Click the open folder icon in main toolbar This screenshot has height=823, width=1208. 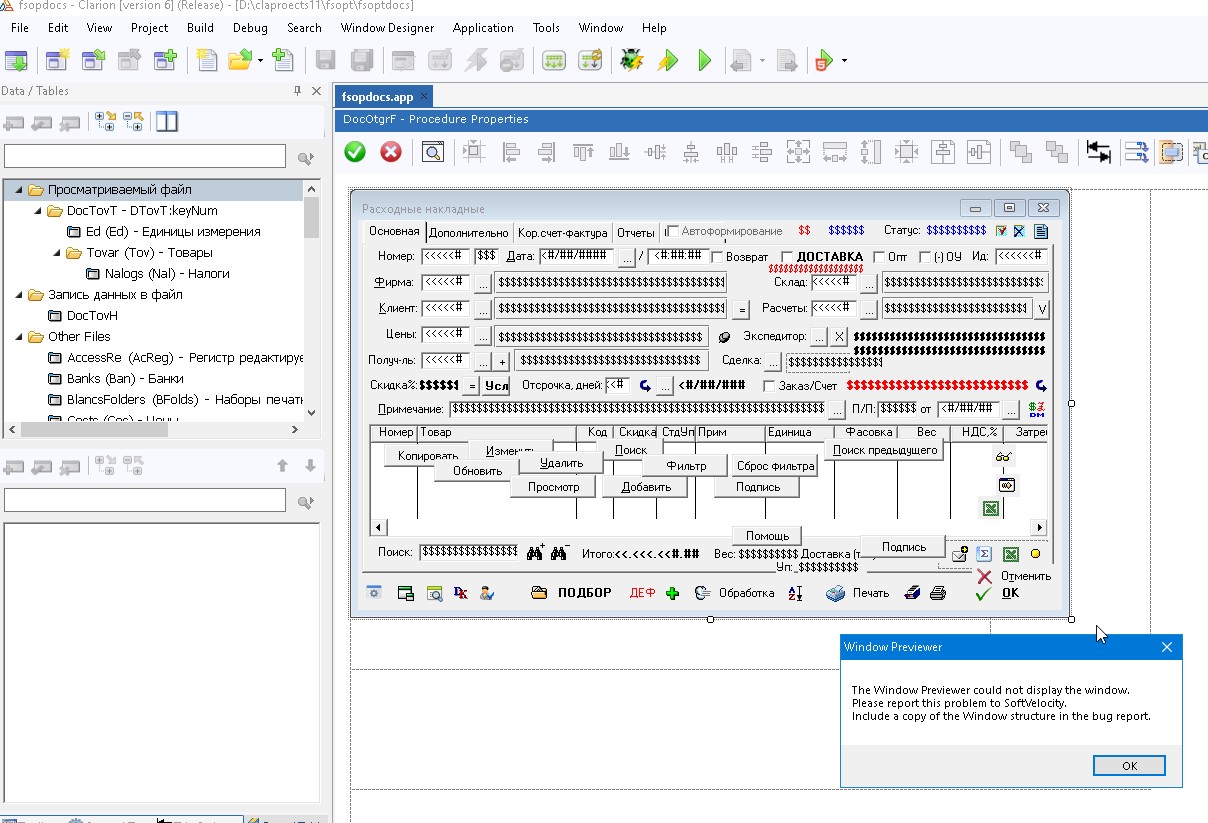pyautogui.click(x=239, y=61)
